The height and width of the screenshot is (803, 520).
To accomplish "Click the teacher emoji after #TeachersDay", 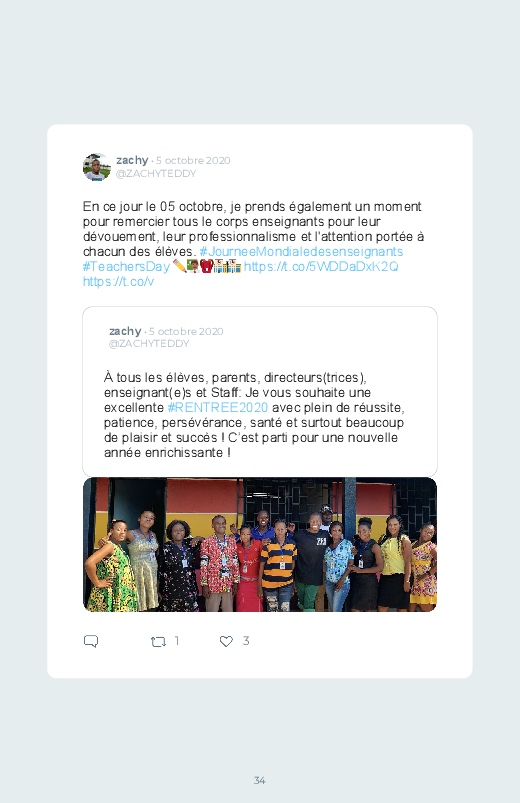I will coord(193,266).
